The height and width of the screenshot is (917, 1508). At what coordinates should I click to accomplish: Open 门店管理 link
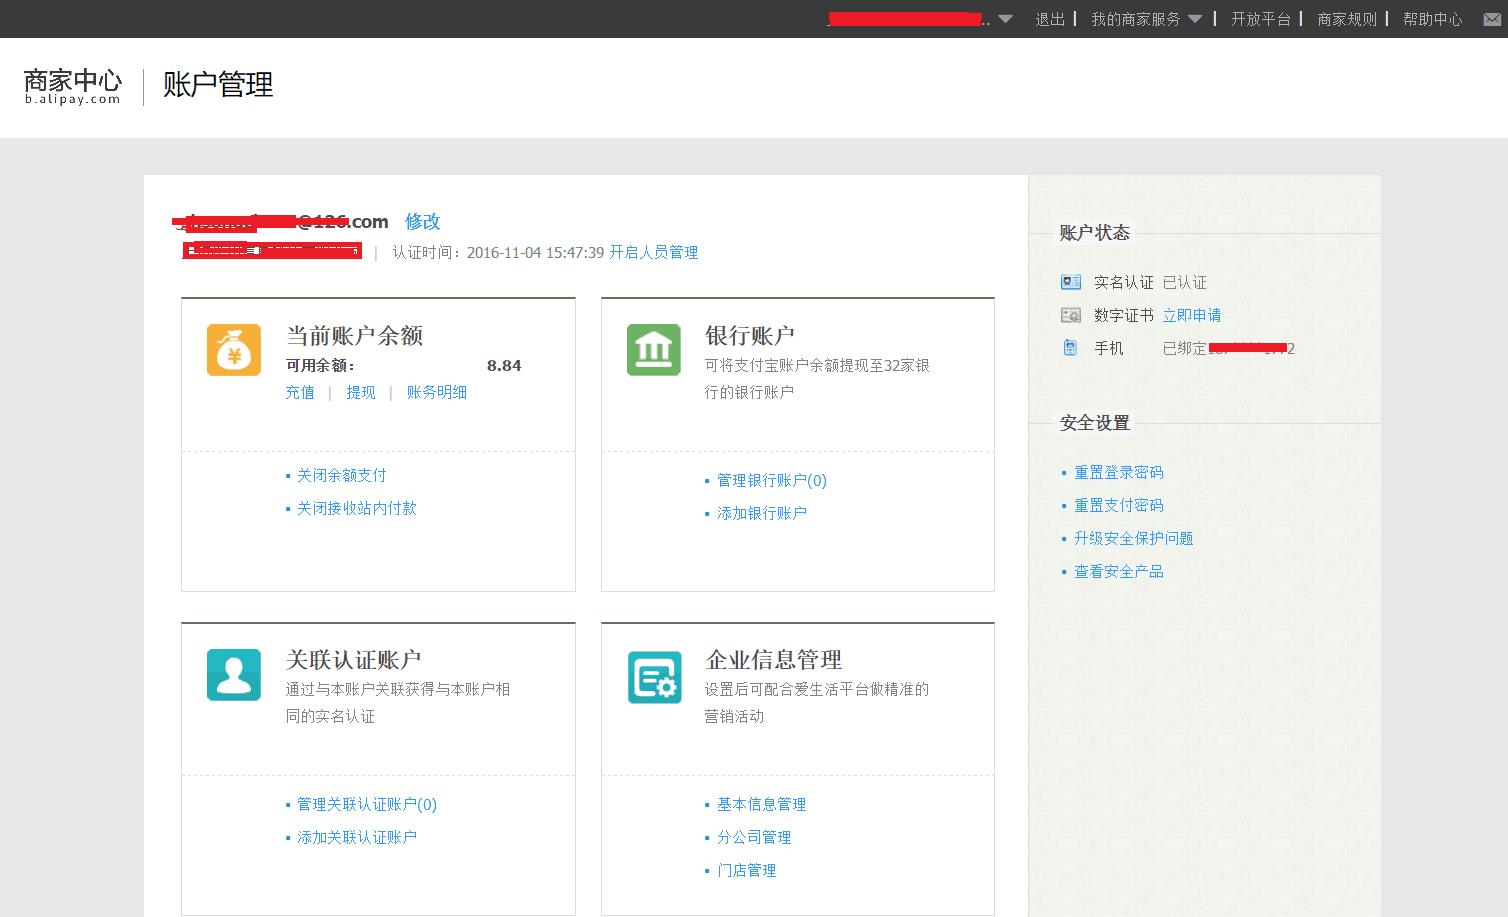coord(746,870)
